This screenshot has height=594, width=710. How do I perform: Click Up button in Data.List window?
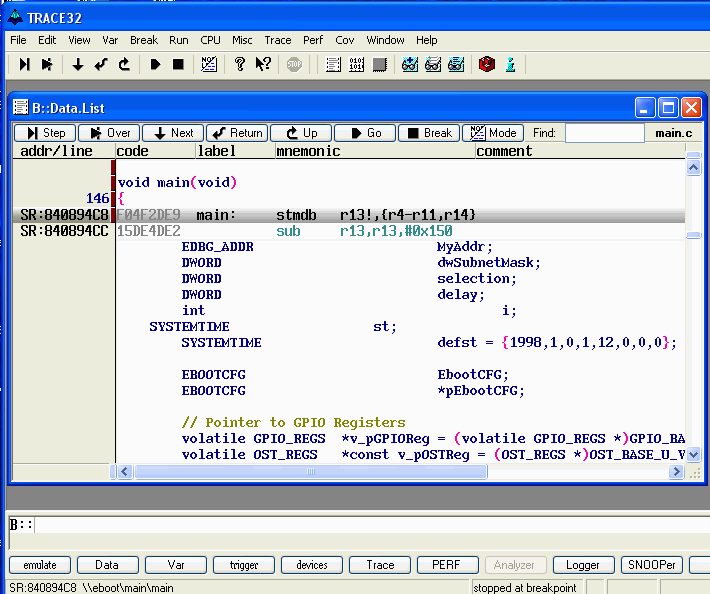[301, 133]
